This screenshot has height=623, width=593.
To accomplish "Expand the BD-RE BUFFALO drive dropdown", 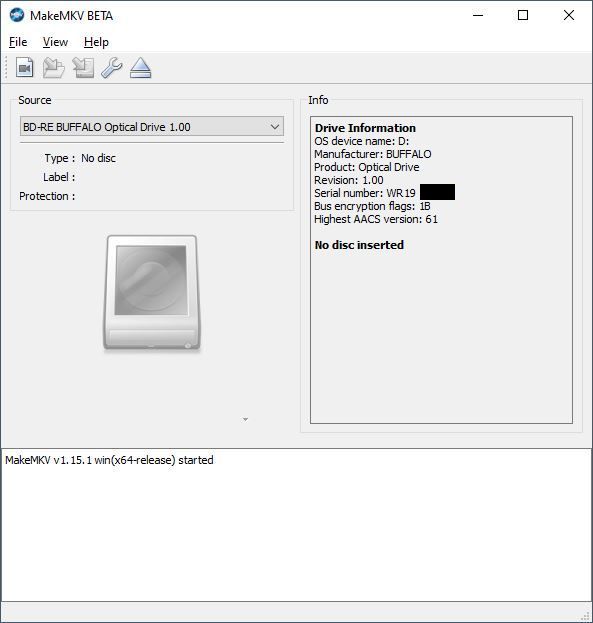I will point(152,127).
